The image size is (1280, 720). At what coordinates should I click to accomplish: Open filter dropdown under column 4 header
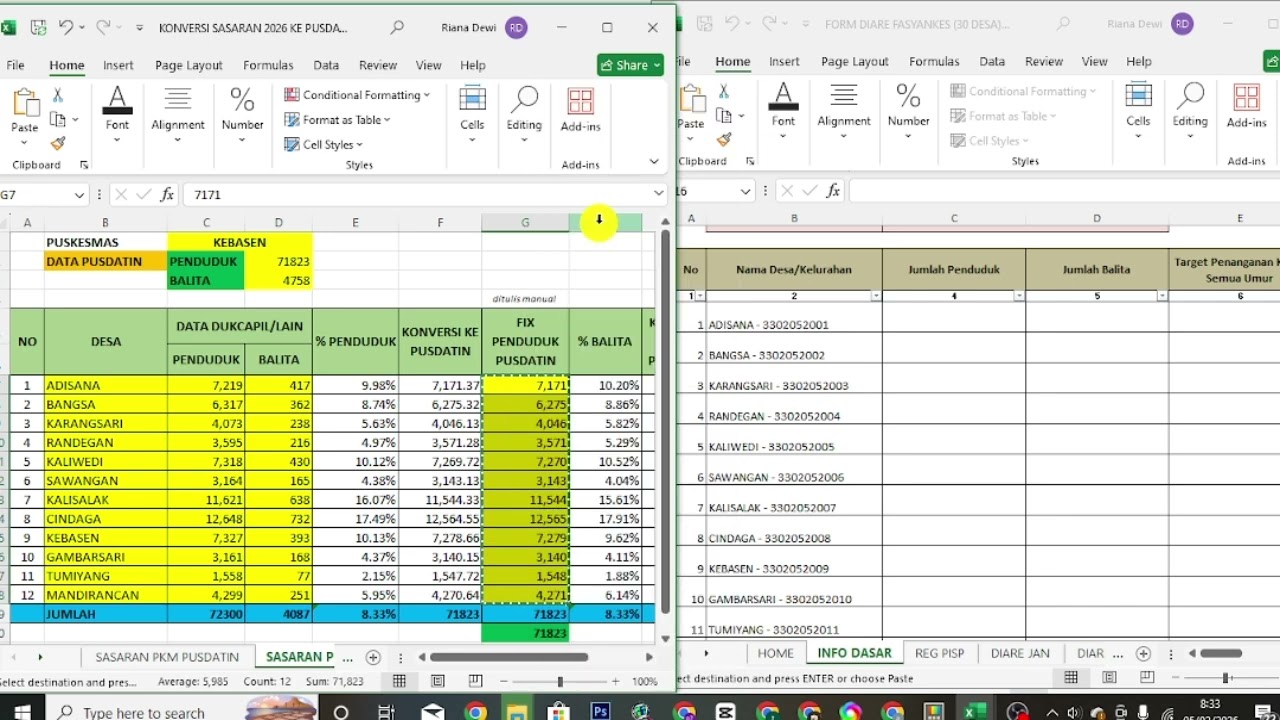click(x=1019, y=296)
